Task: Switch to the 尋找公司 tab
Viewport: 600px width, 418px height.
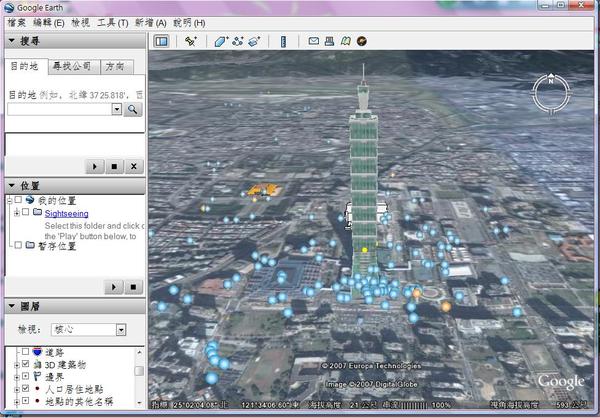Action: [72, 67]
